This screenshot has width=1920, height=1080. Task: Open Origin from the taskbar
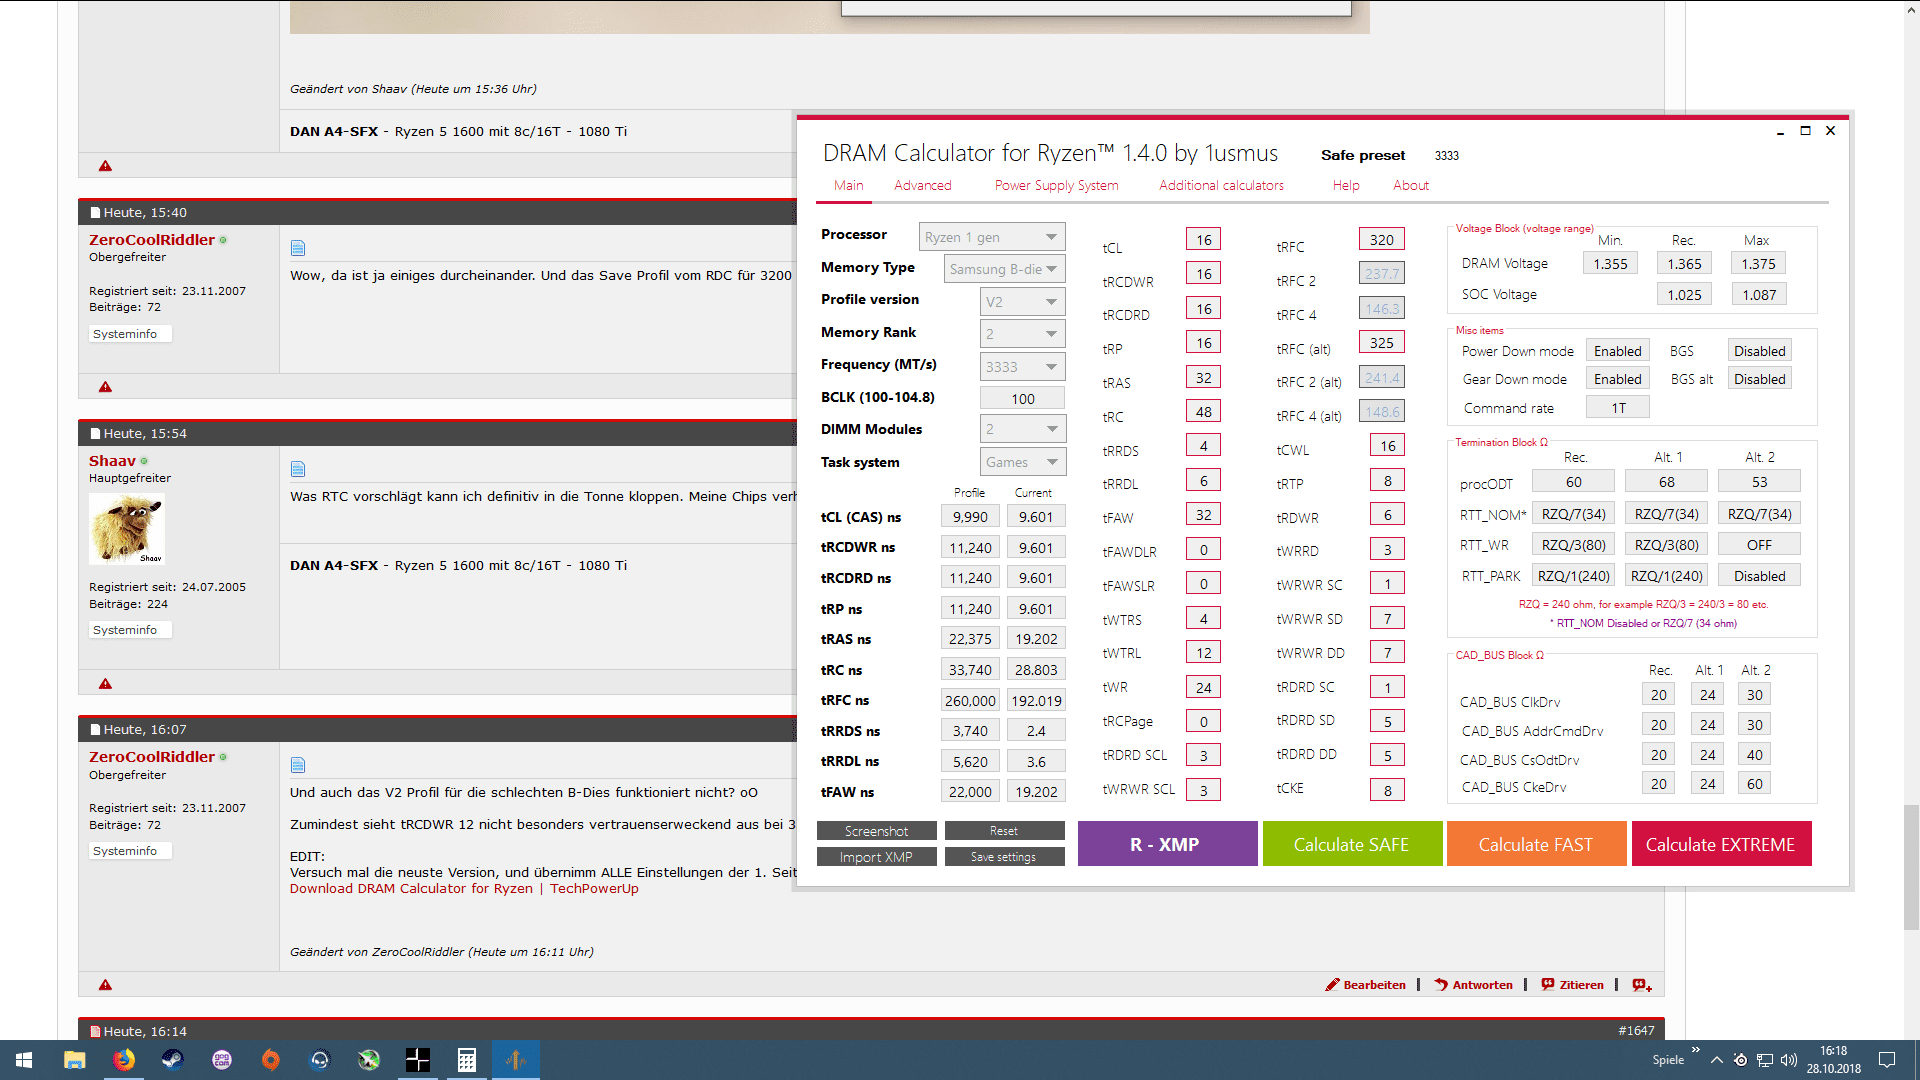[x=271, y=1060]
